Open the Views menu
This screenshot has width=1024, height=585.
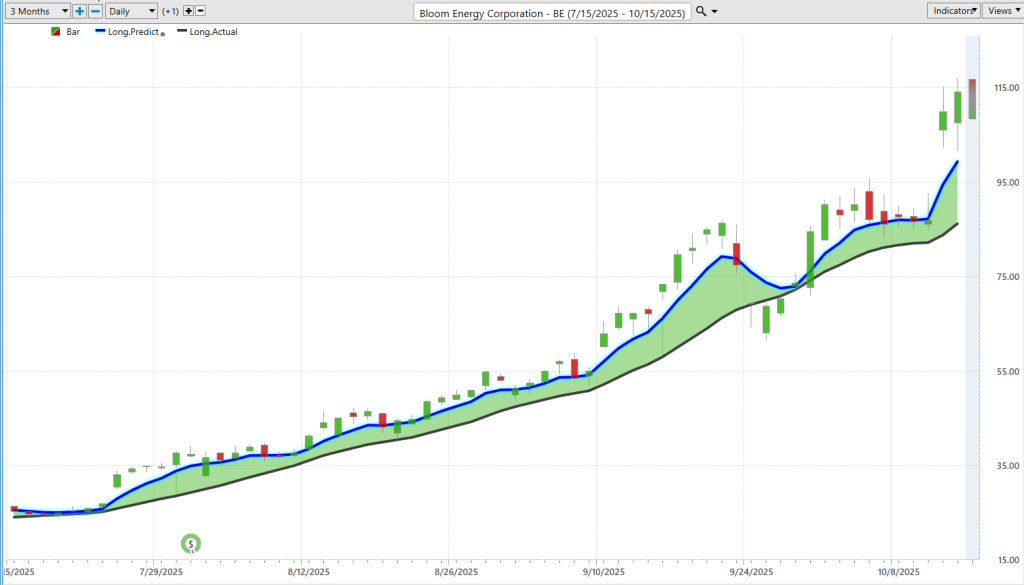click(x=1002, y=10)
